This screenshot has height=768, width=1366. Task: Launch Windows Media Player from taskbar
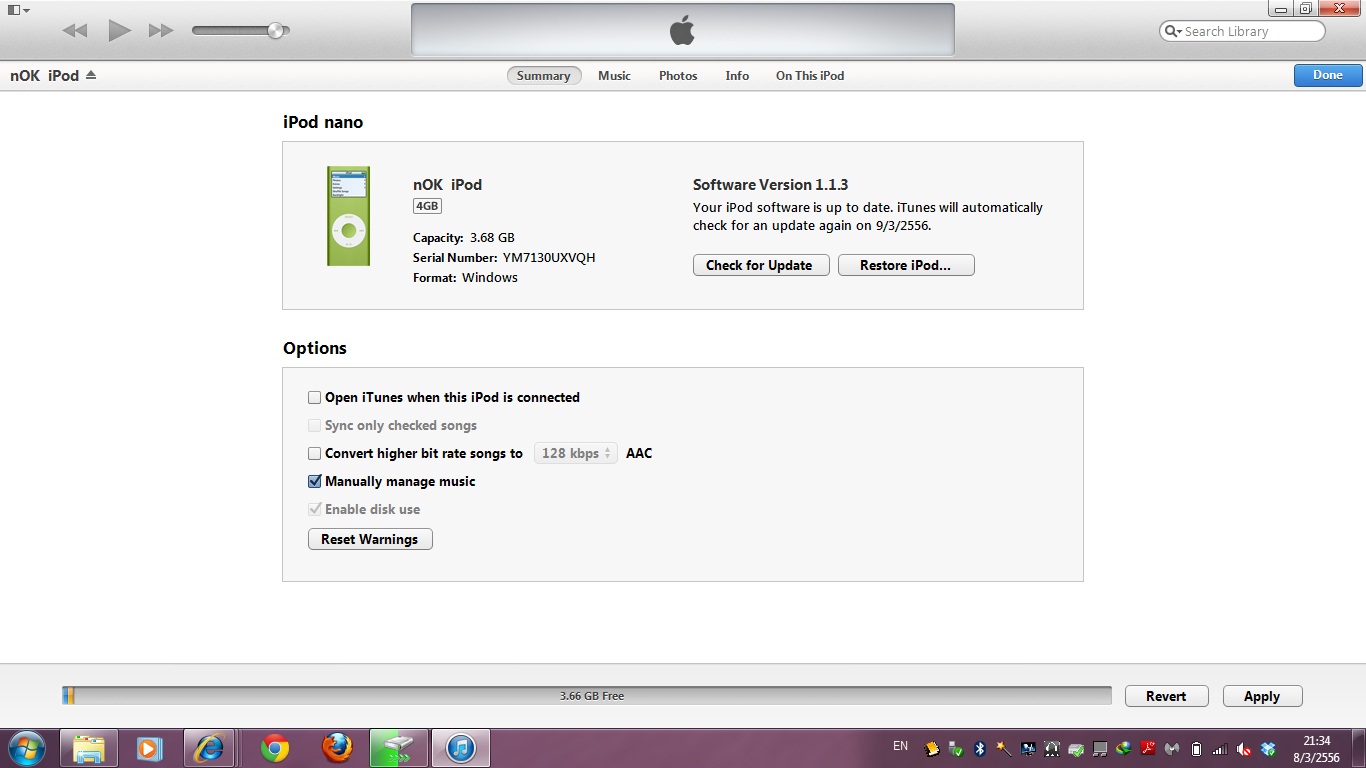coord(149,748)
